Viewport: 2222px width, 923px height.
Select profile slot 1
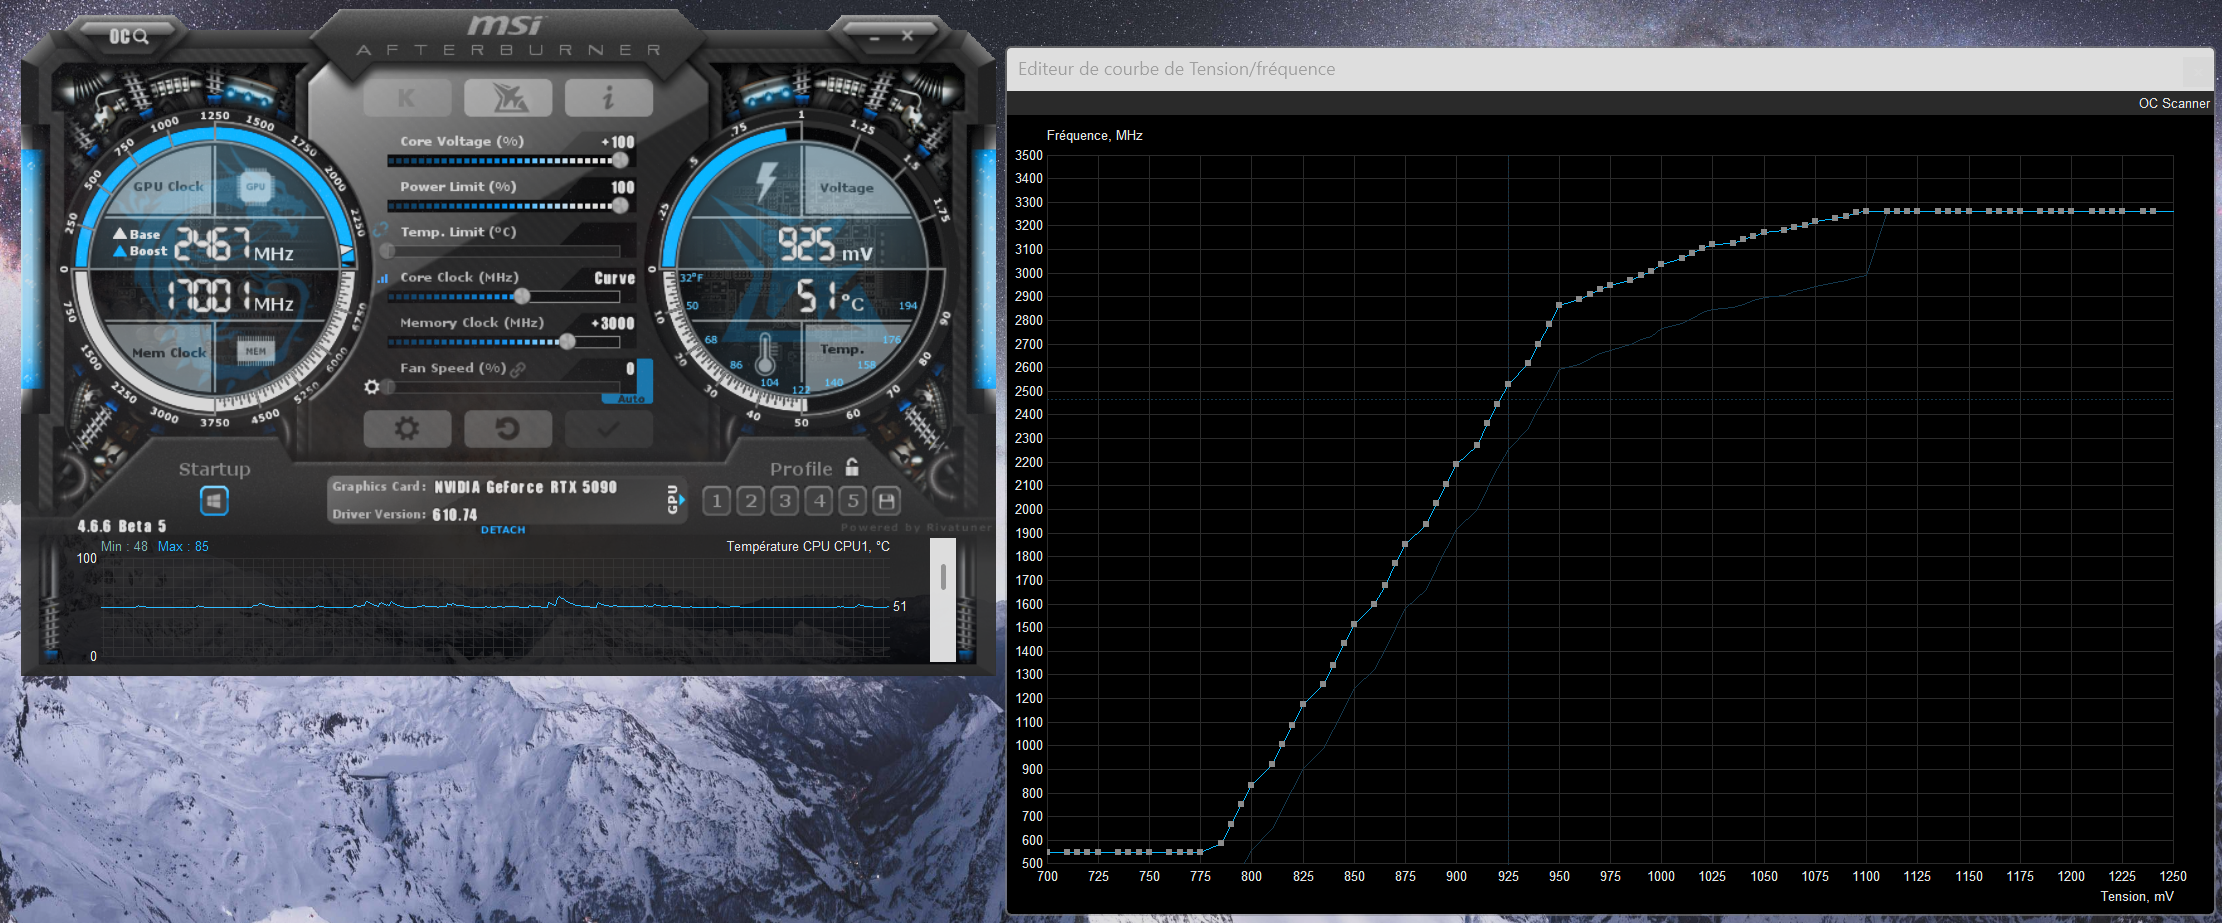[x=716, y=501]
